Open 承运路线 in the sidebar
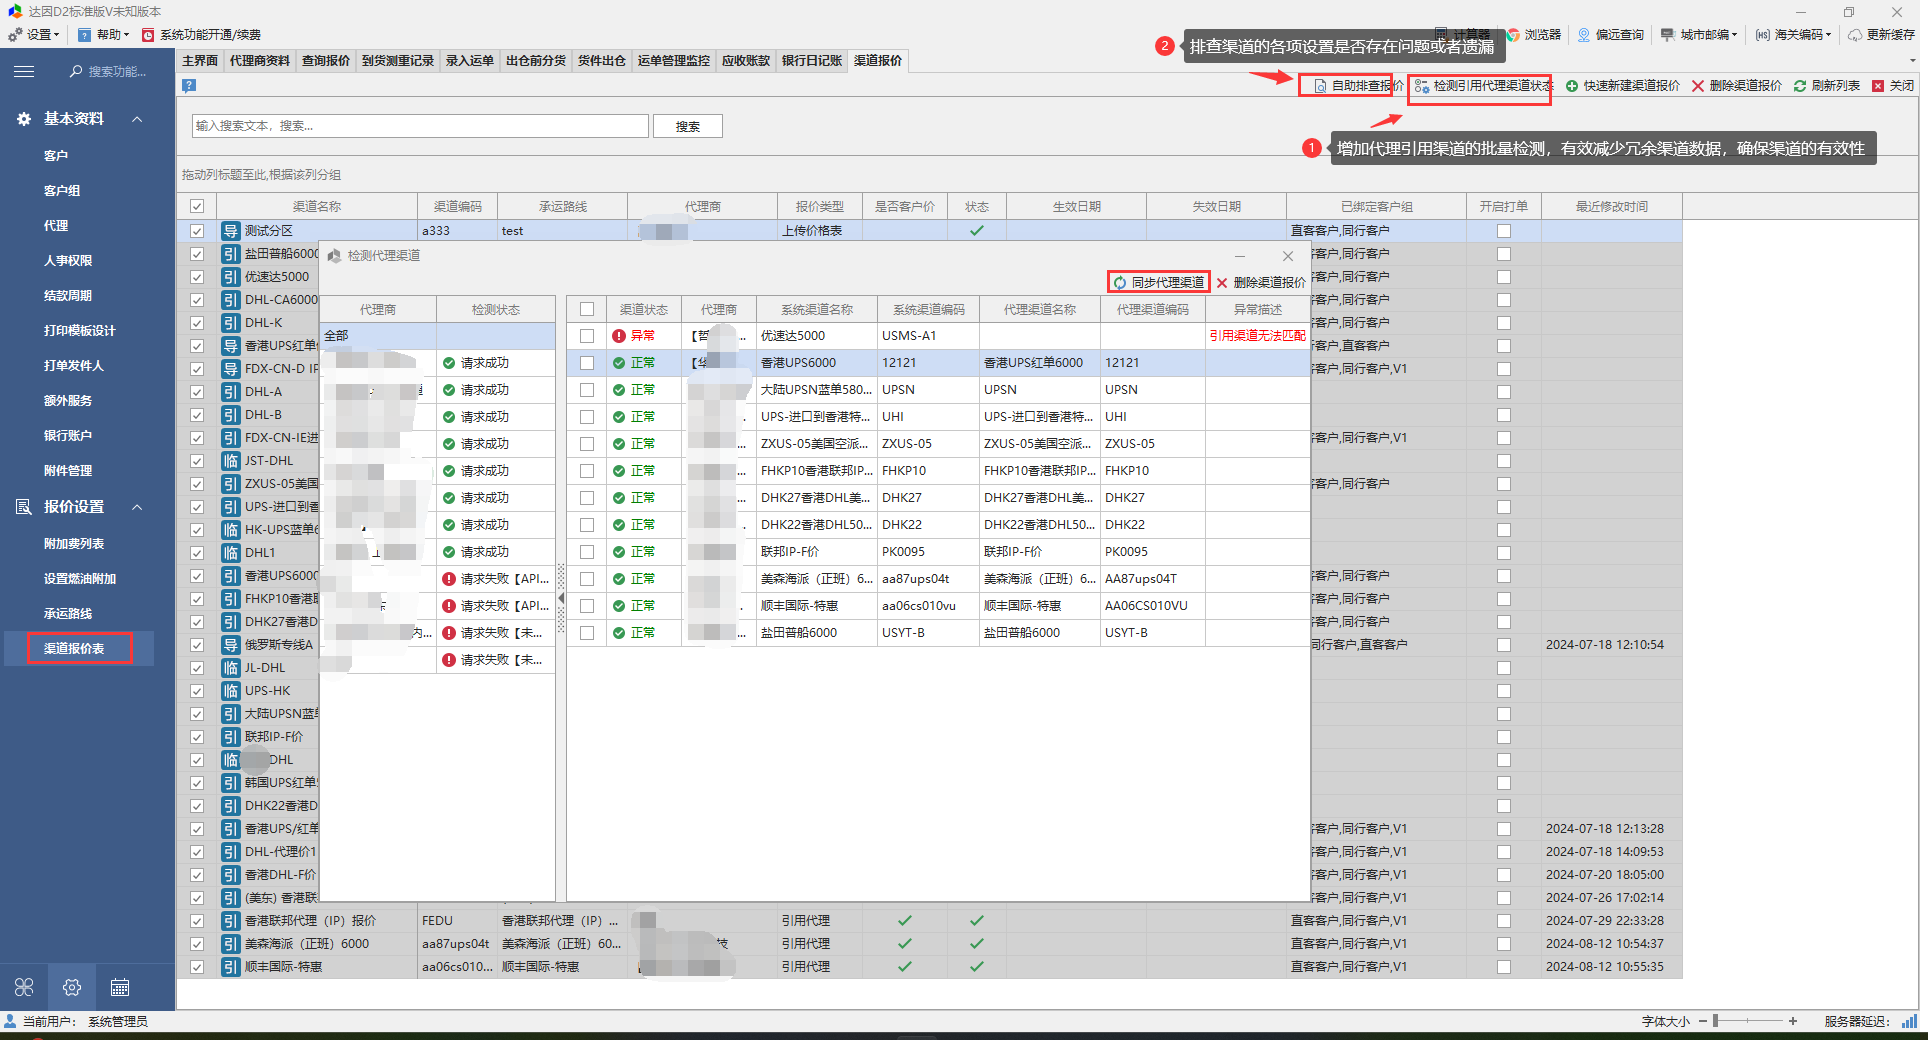 pyautogui.click(x=68, y=614)
